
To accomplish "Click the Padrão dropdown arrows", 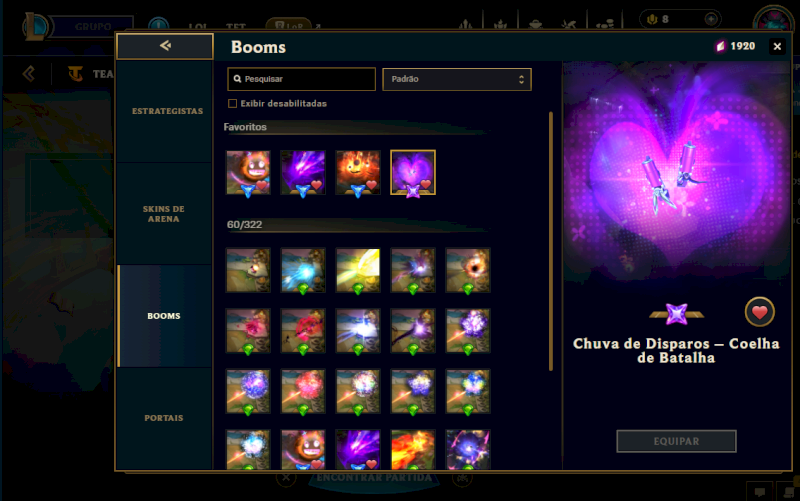I will [521, 80].
